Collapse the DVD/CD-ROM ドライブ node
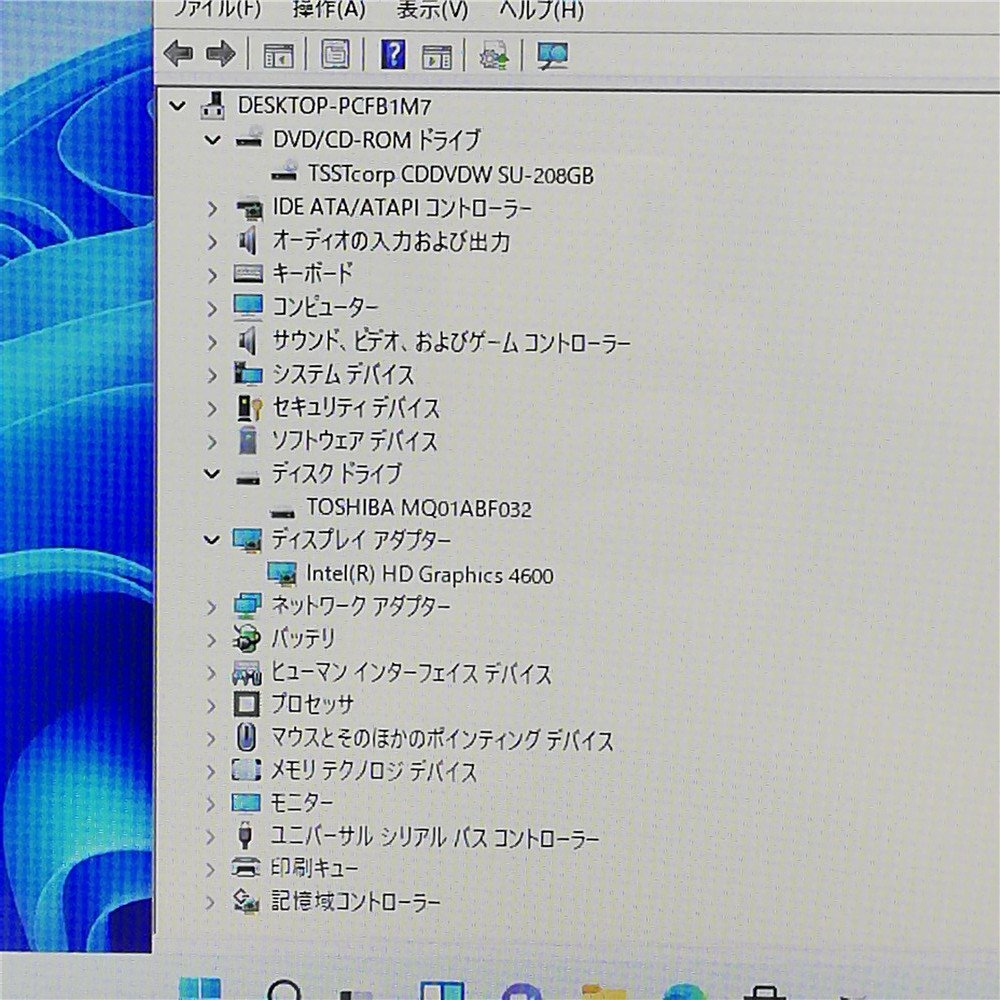Screen dimensions: 1000x1000 pyautogui.click(x=212, y=140)
